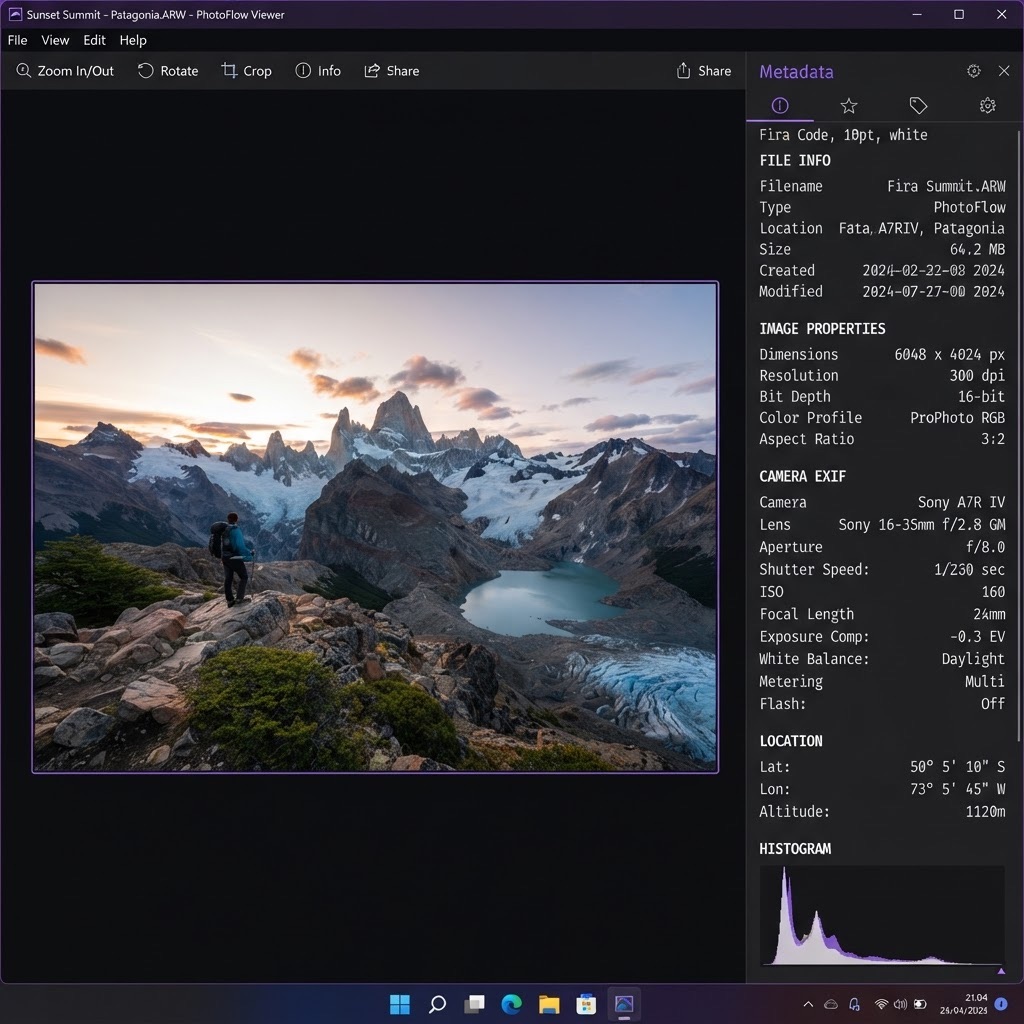The height and width of the screenshot is (1024, 1024).
Task: Click the Altitude value 1120m
Action: point(985,812)
